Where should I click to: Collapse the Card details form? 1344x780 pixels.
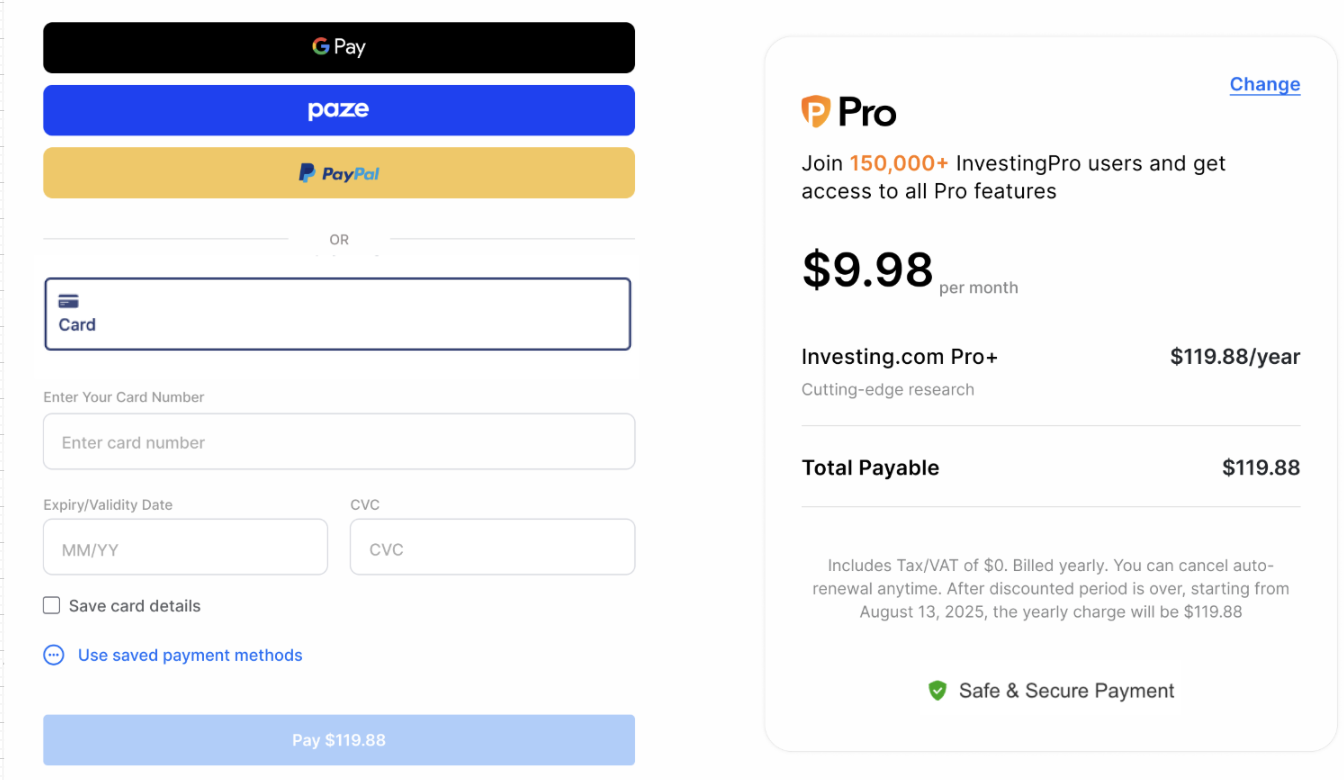338,312
